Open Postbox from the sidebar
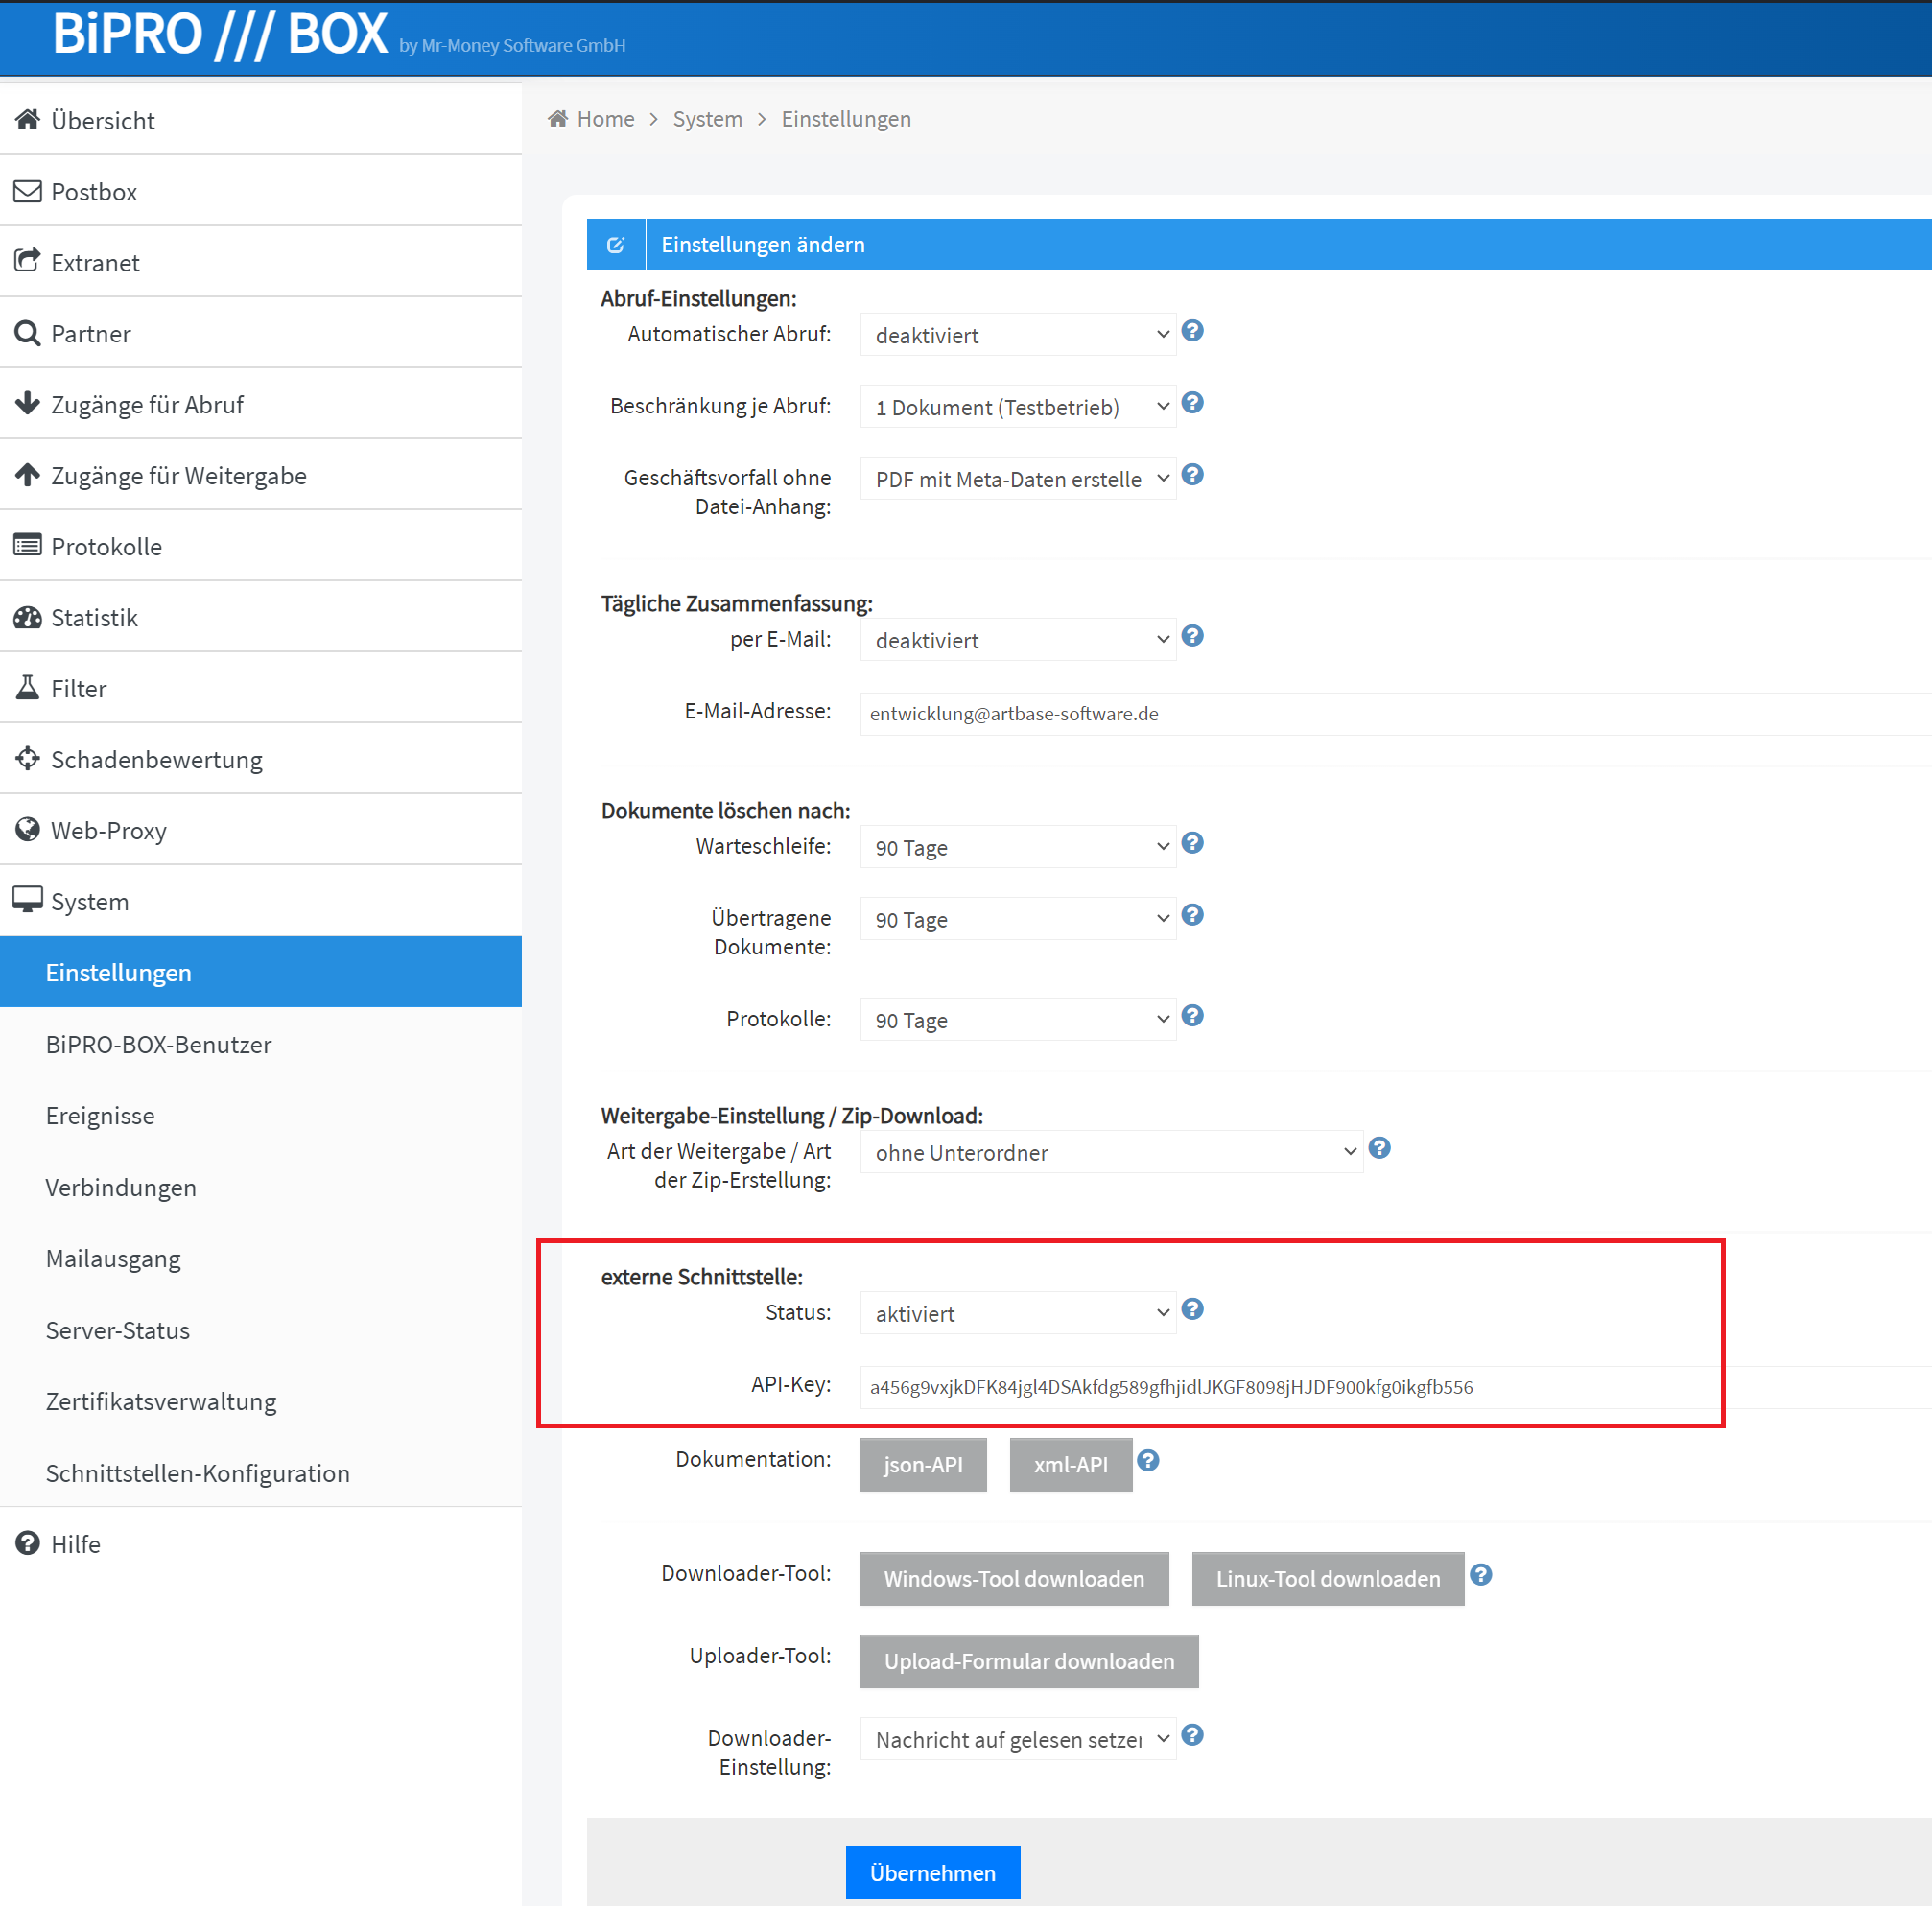This screenshot has height=1906, width=1932. 261,191
